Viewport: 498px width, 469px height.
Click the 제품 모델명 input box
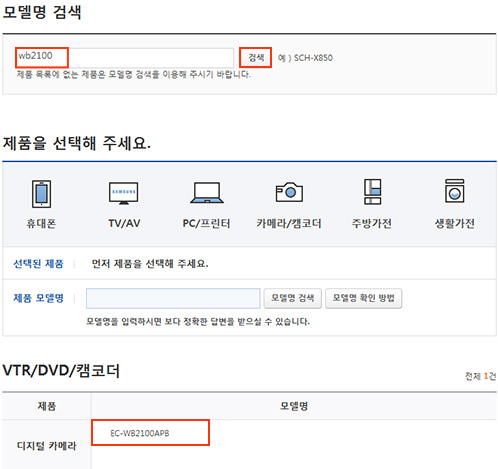(x=173, y=298)
